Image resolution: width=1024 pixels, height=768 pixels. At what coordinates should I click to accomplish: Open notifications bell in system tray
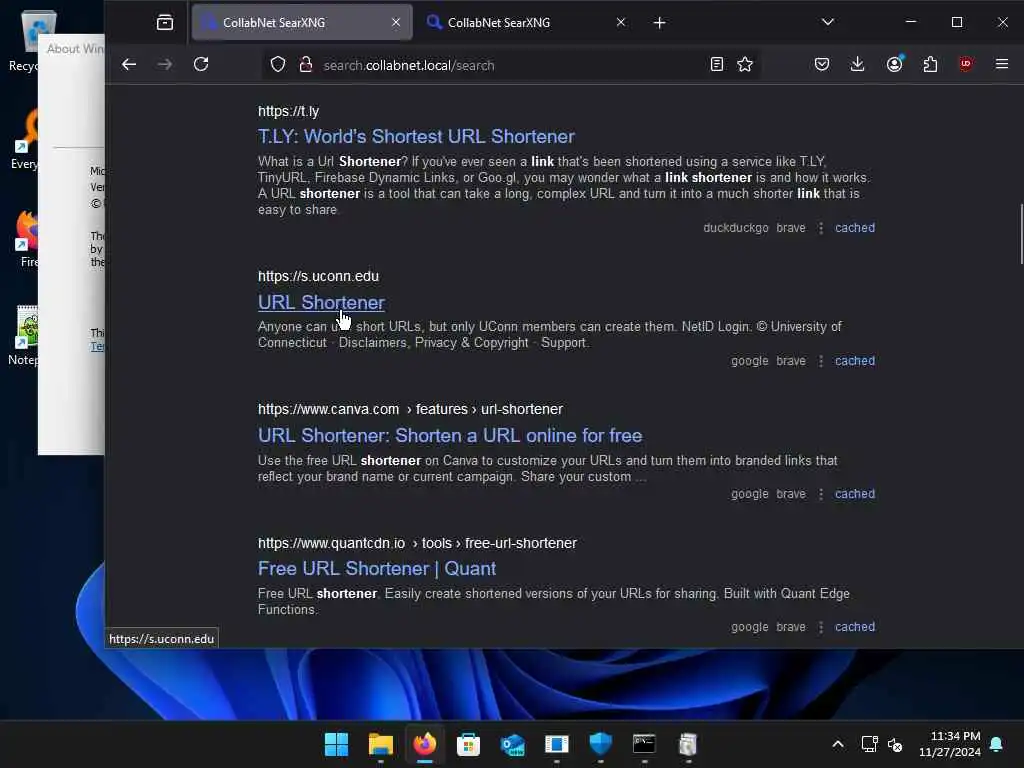click(x=997, y=744)
